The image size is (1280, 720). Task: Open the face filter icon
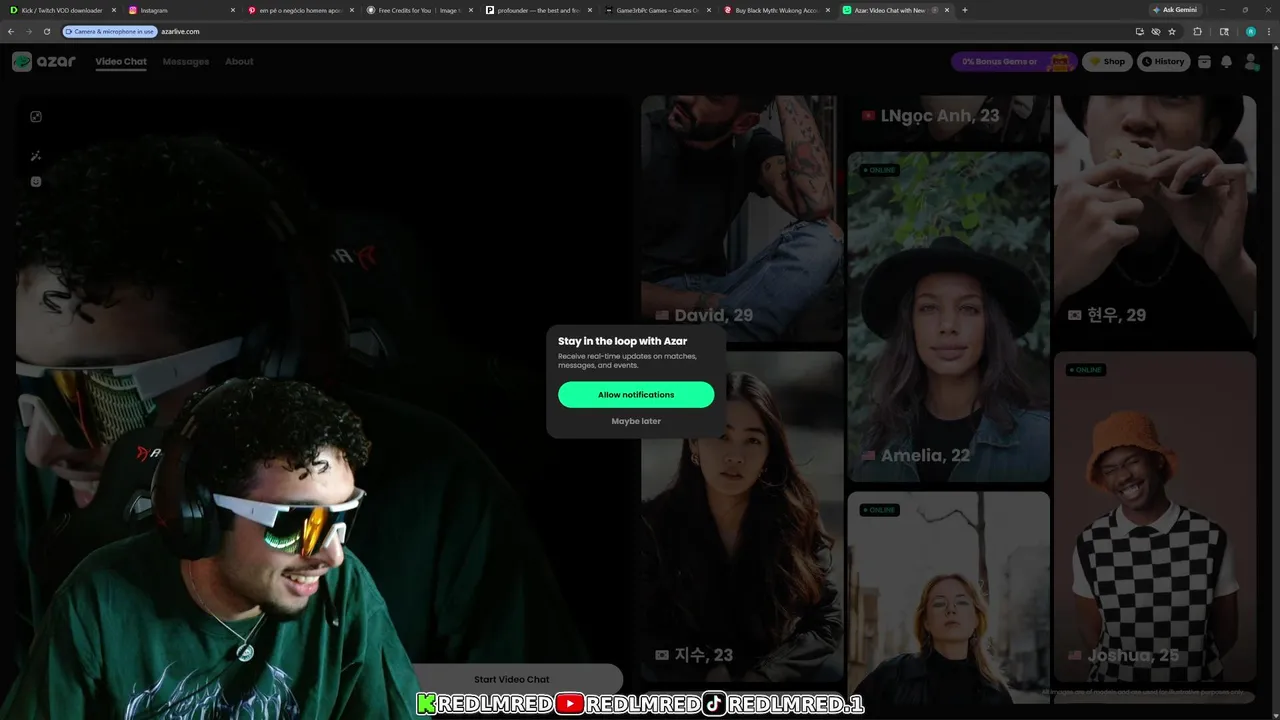36,181
